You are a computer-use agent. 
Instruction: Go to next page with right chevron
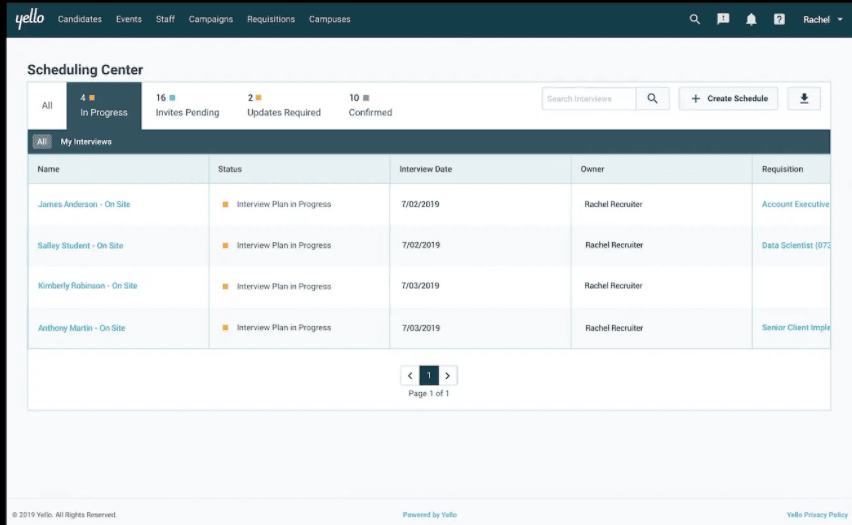click(448, 376)
